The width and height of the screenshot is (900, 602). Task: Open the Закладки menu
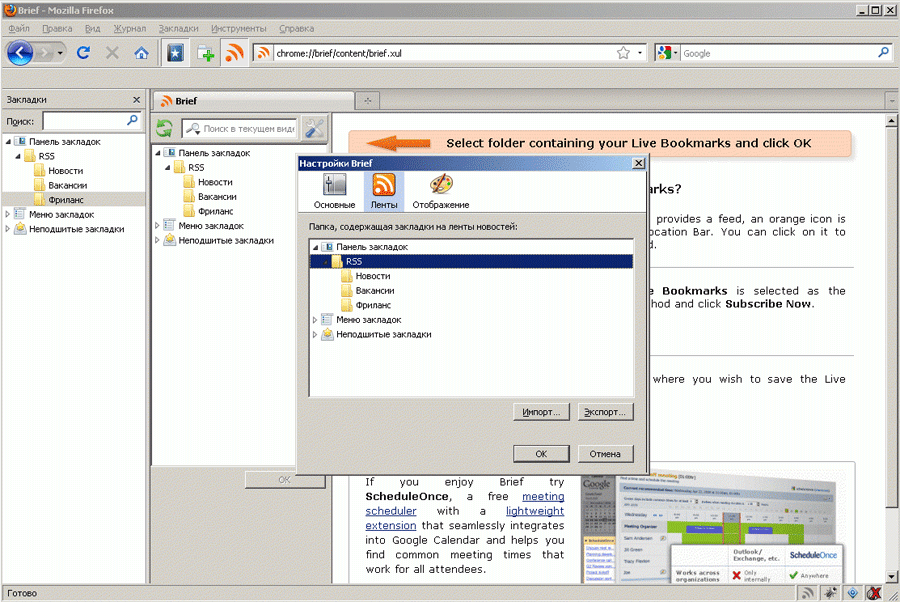pos(178,28)
